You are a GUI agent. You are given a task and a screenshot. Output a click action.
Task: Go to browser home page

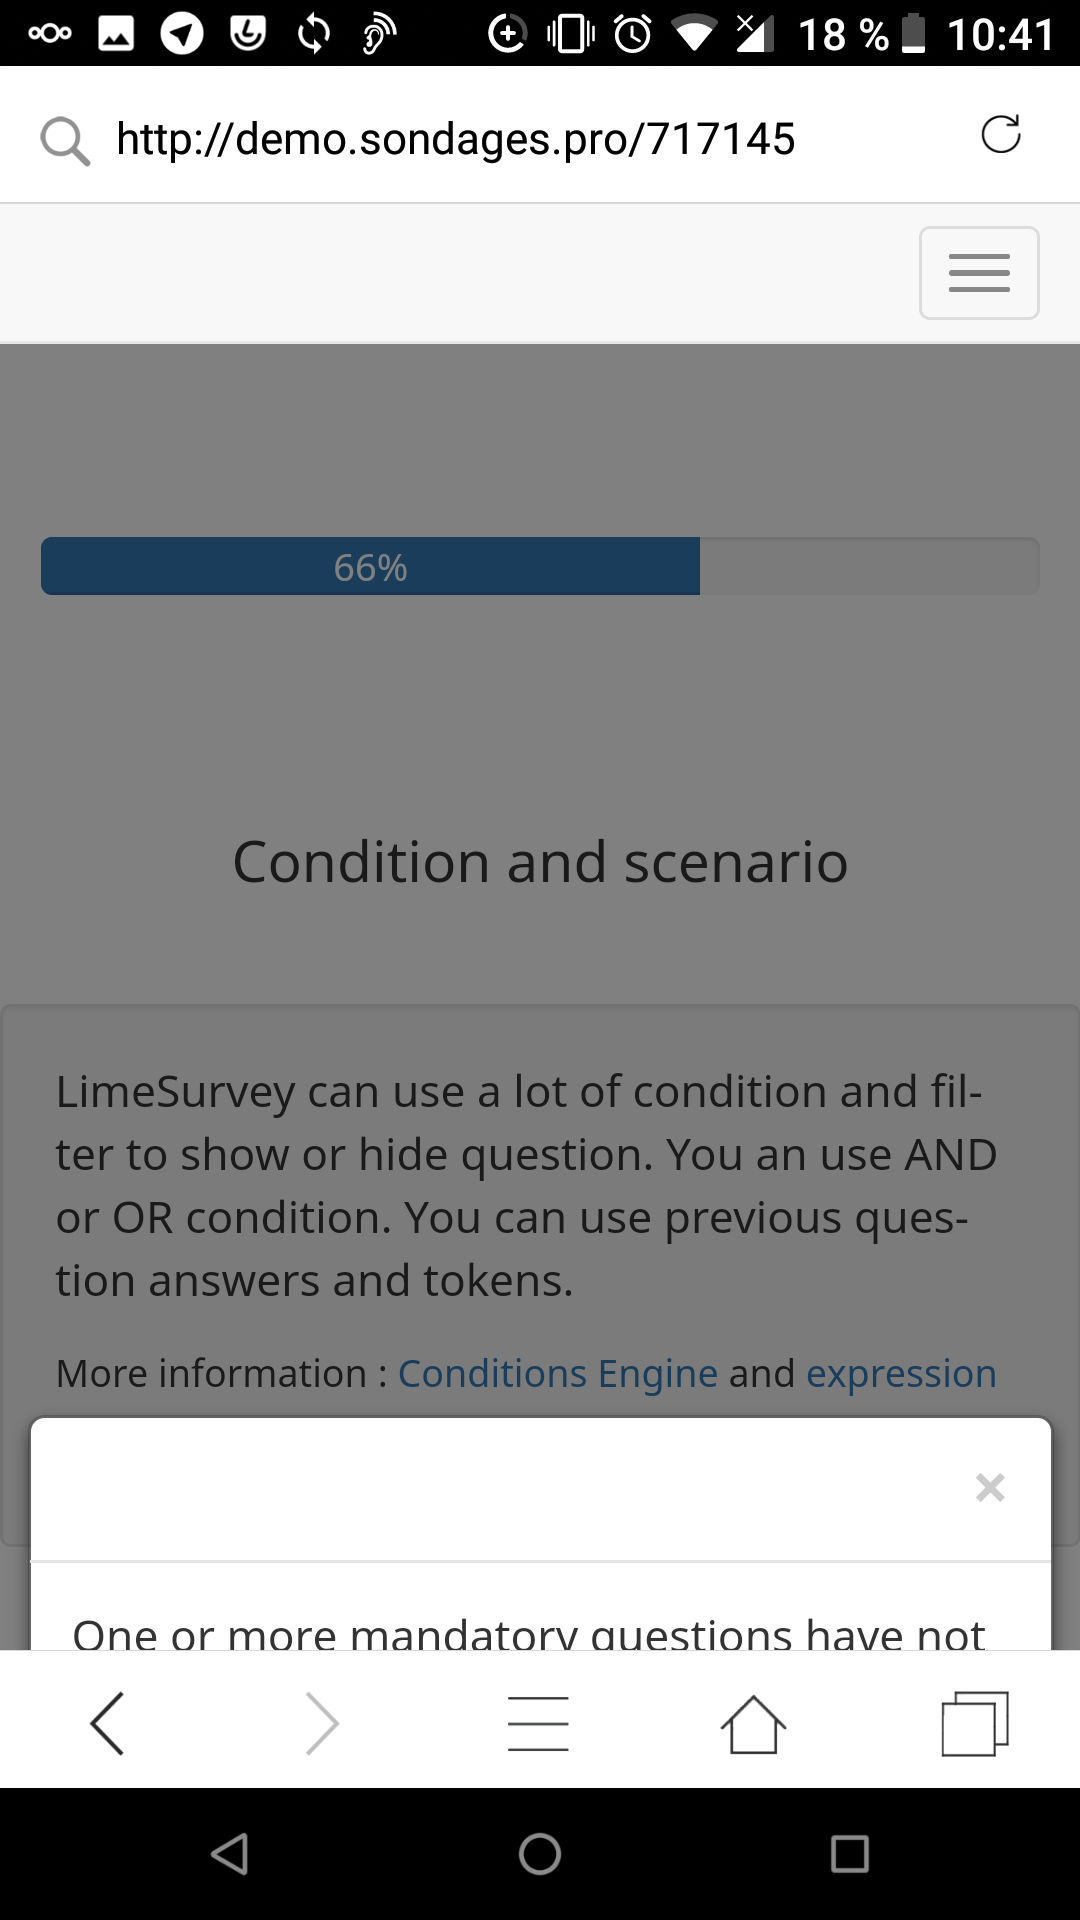[x=753, y=1723]
